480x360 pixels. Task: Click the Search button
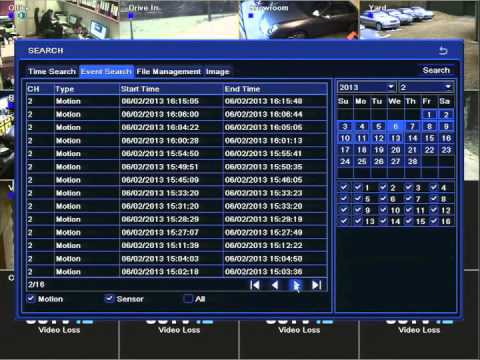point(436,70)
